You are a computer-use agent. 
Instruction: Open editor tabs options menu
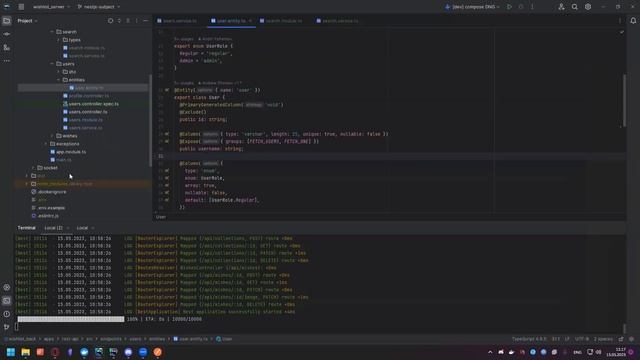coord(620,21)
